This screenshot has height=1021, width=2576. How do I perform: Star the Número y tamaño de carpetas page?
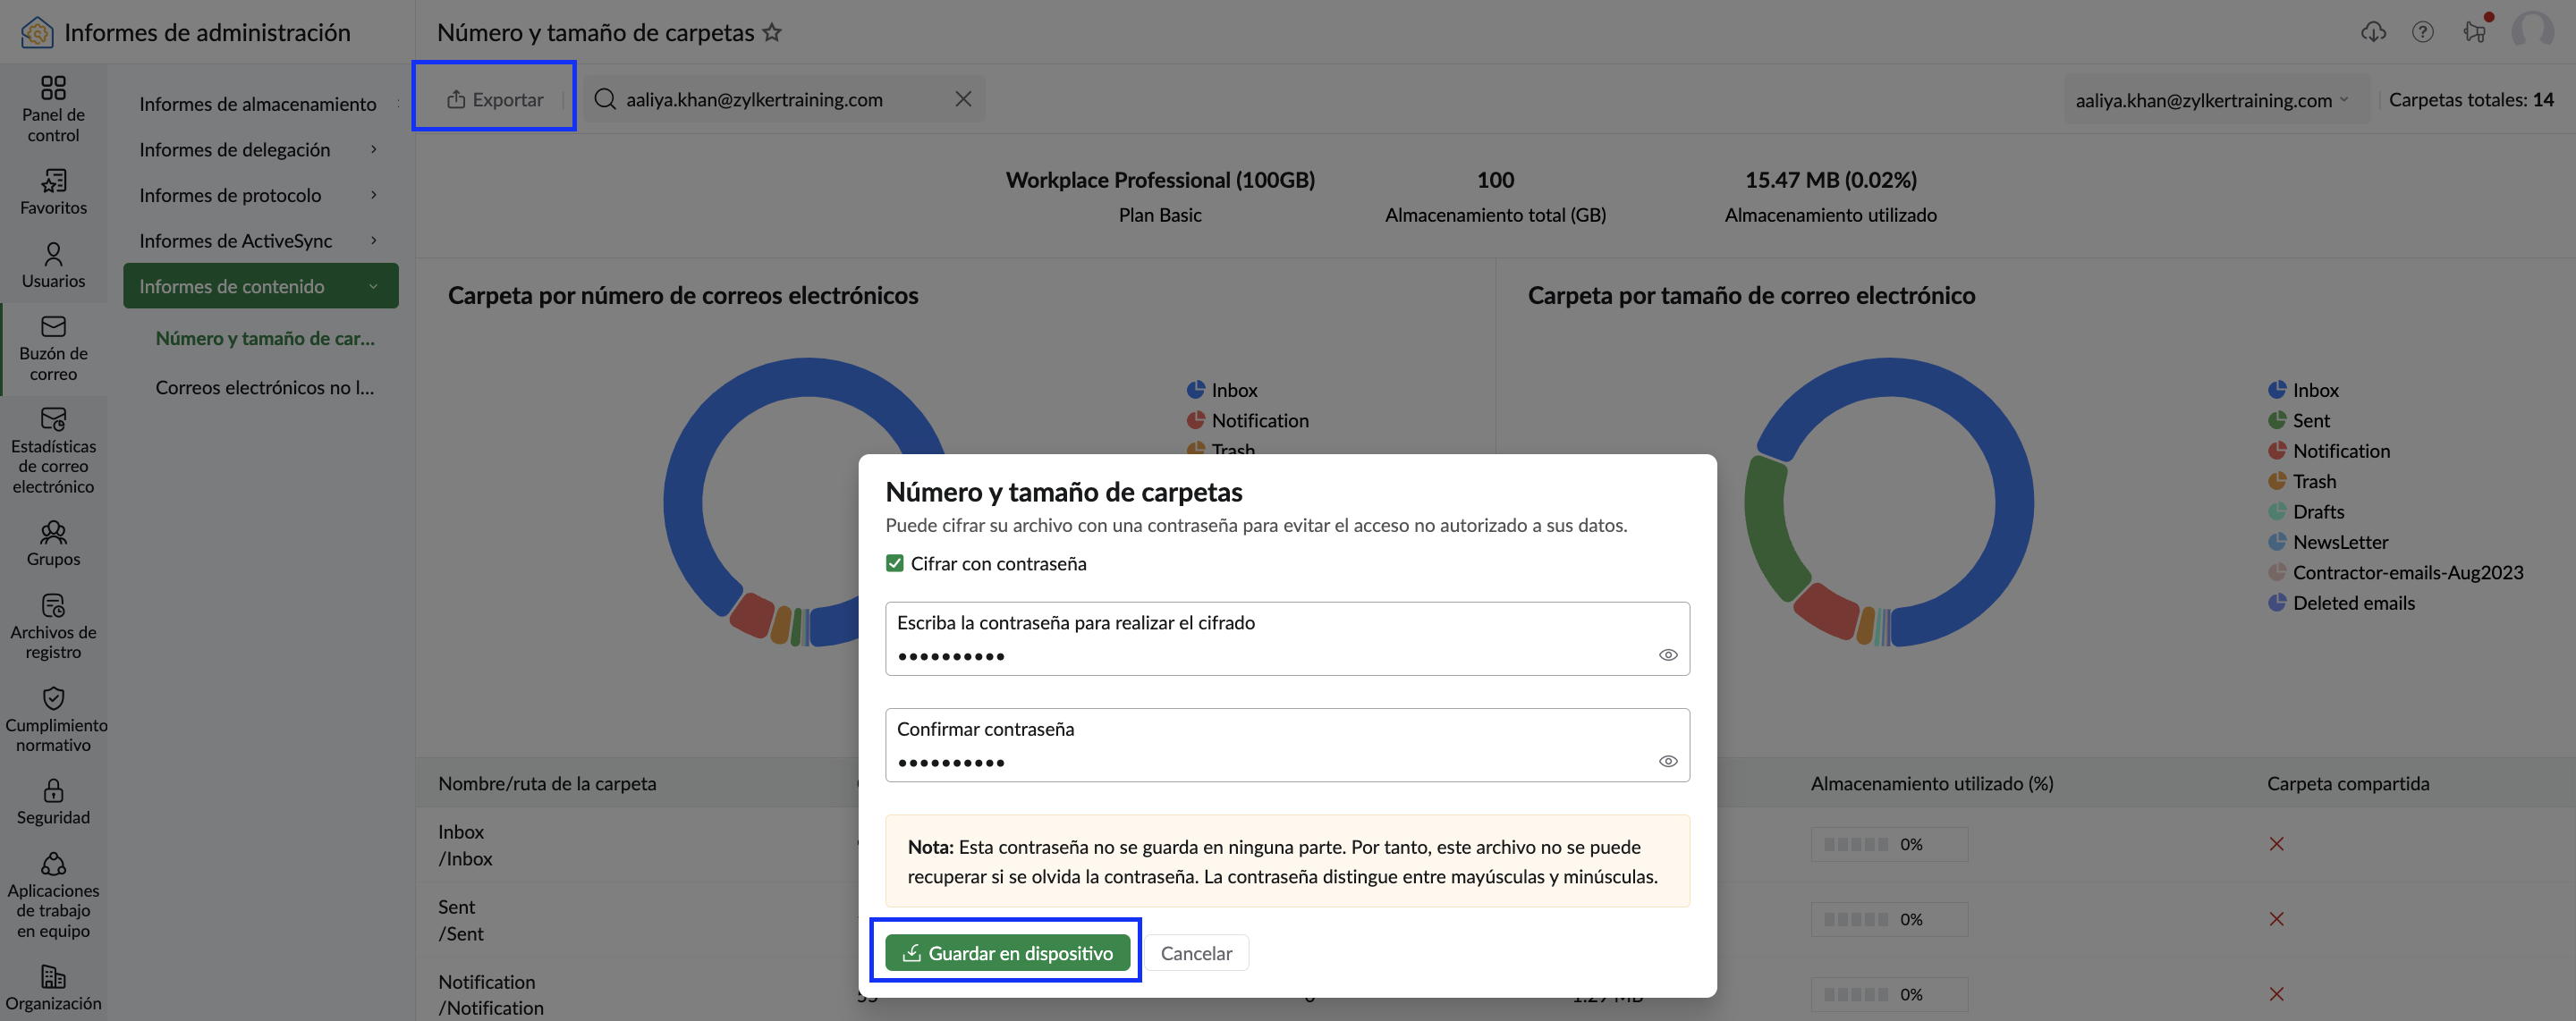(x=772, y=33)
